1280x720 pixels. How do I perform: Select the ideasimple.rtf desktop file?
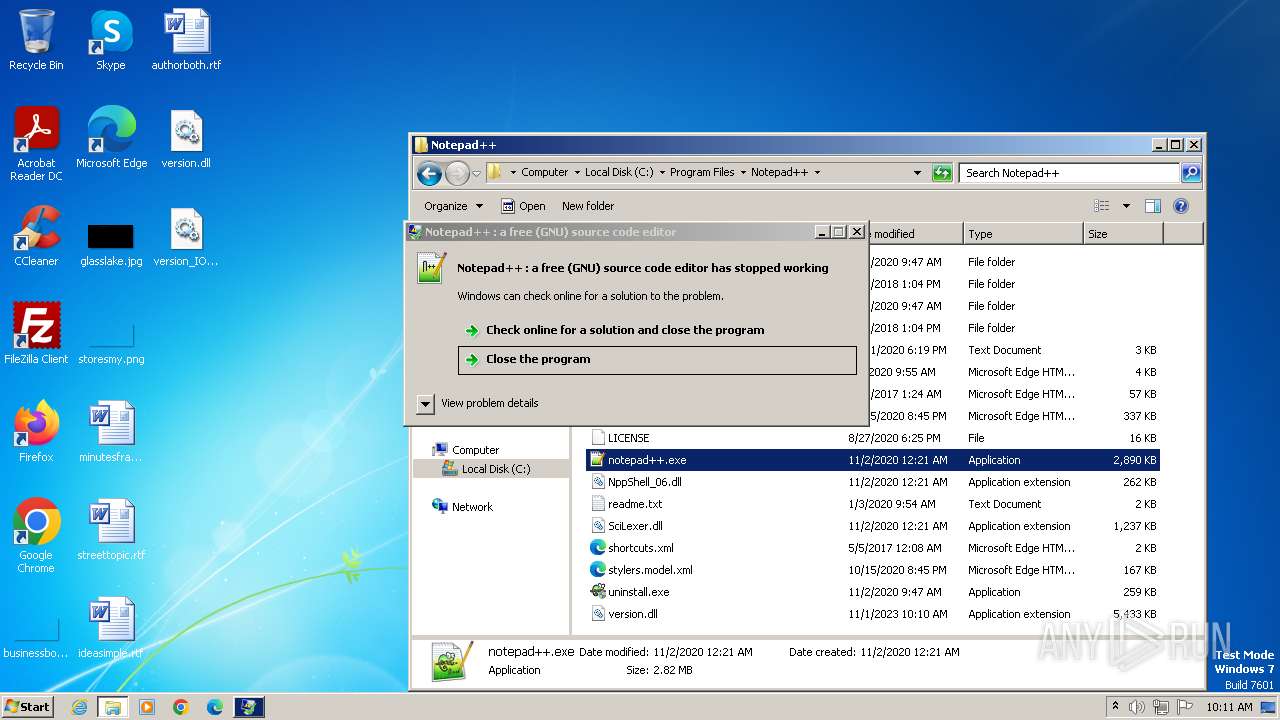coord(111,628)
